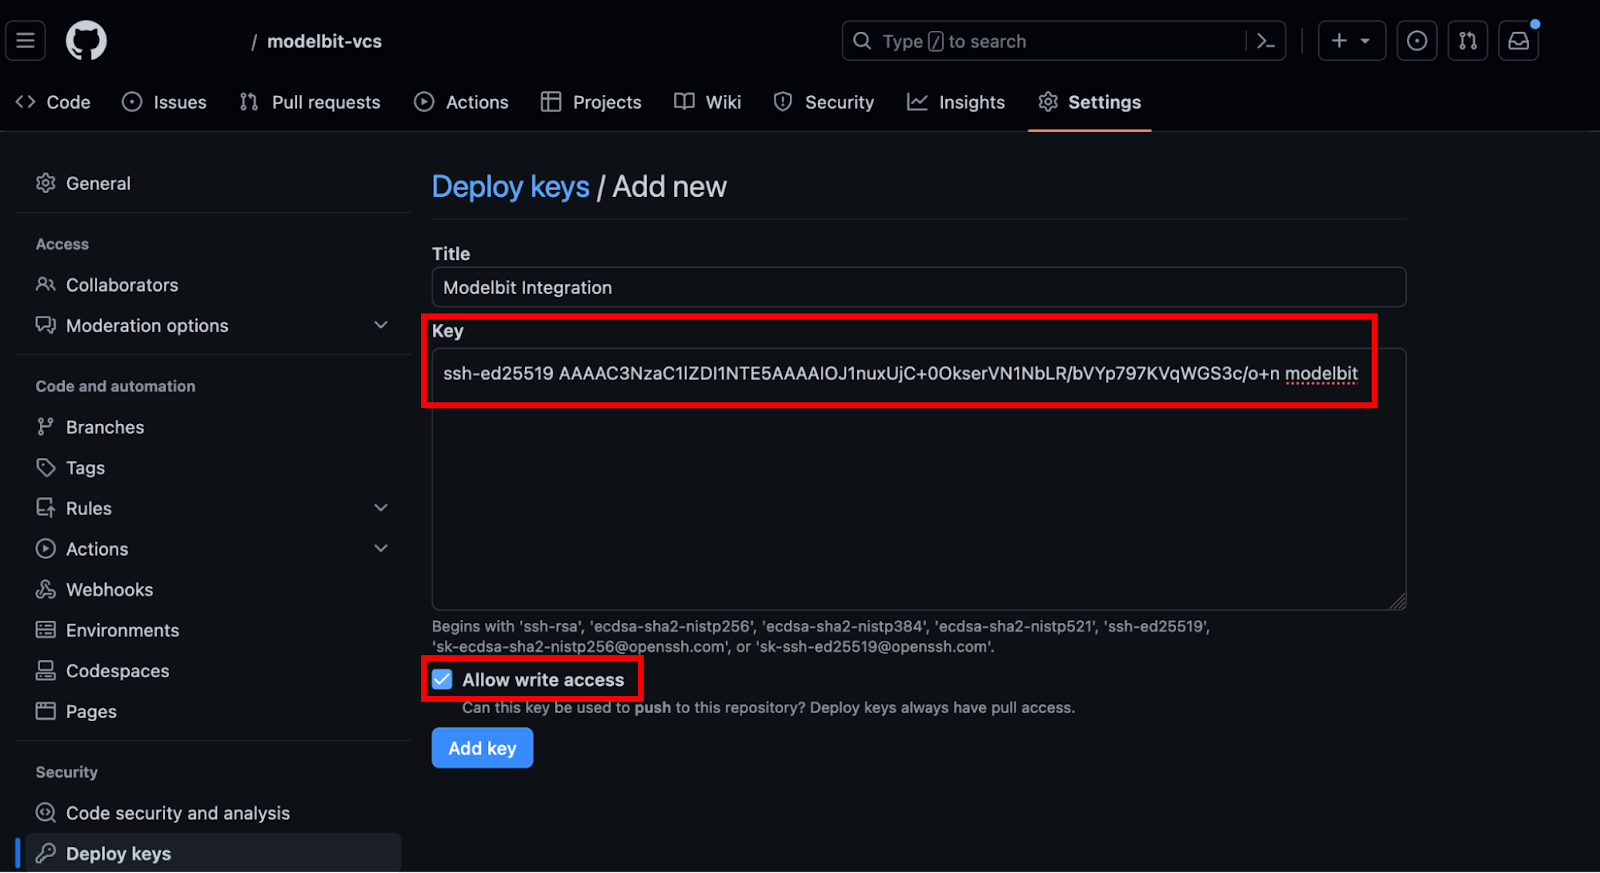Switch to the Insights tab
1600x873 pixels.
(956, 102)
